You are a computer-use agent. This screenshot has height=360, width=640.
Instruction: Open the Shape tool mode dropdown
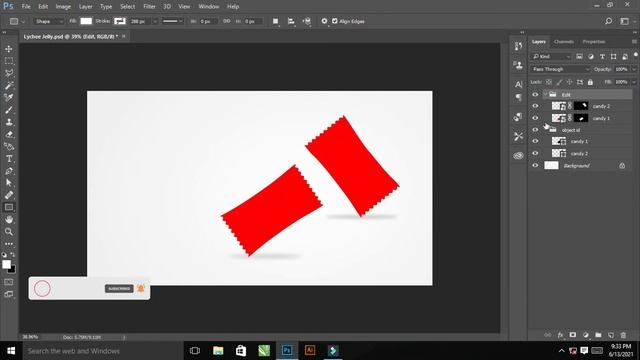click(48, 21)
